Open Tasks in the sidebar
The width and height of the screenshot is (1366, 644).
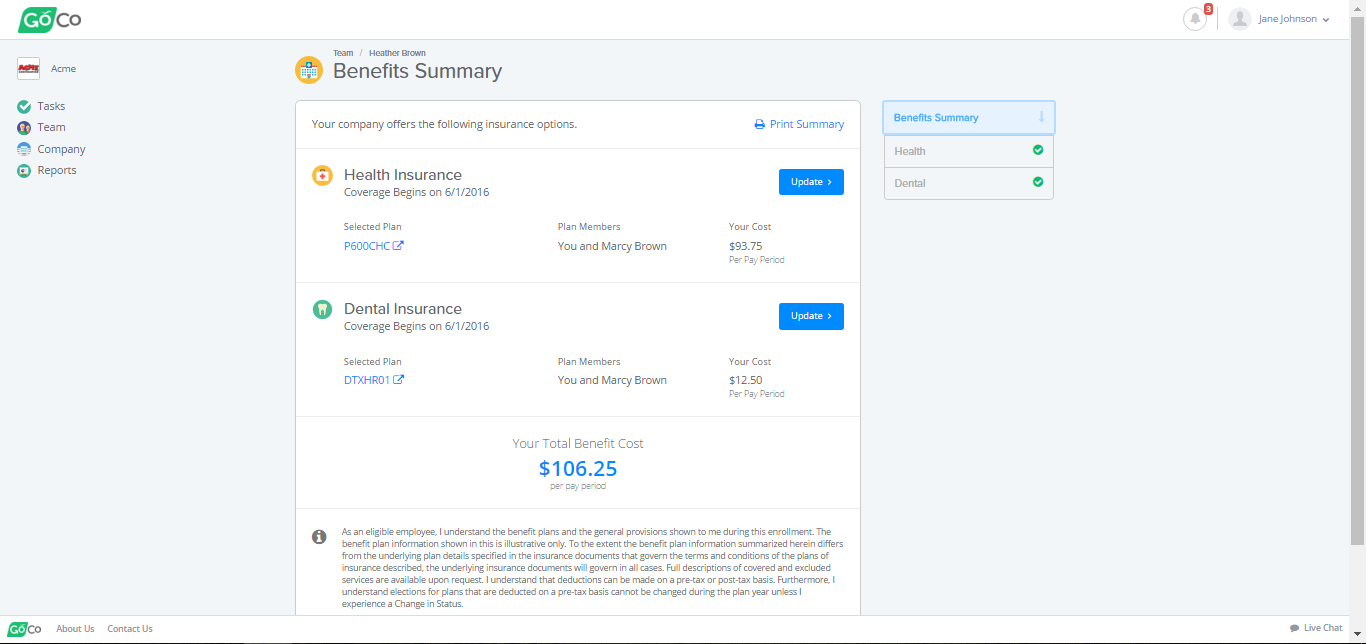[51, 106]
